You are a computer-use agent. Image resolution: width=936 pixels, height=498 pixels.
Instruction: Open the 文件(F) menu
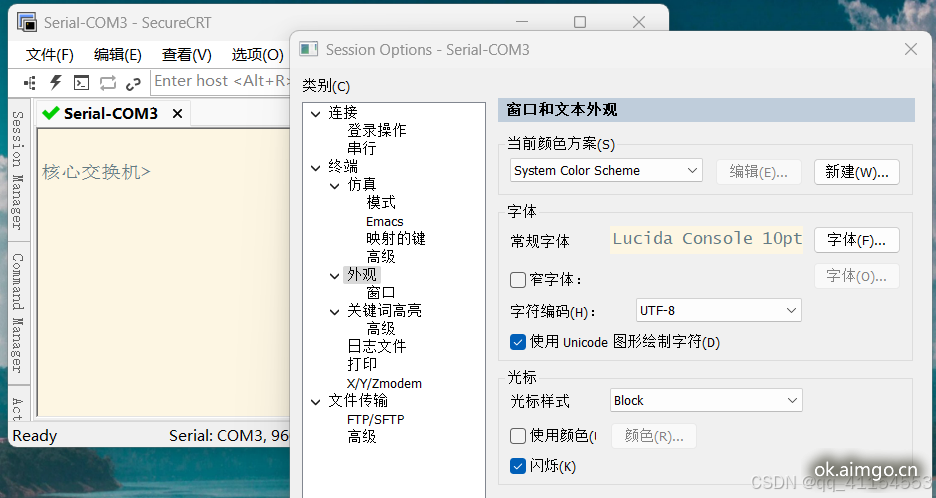[x=50, y=55]
